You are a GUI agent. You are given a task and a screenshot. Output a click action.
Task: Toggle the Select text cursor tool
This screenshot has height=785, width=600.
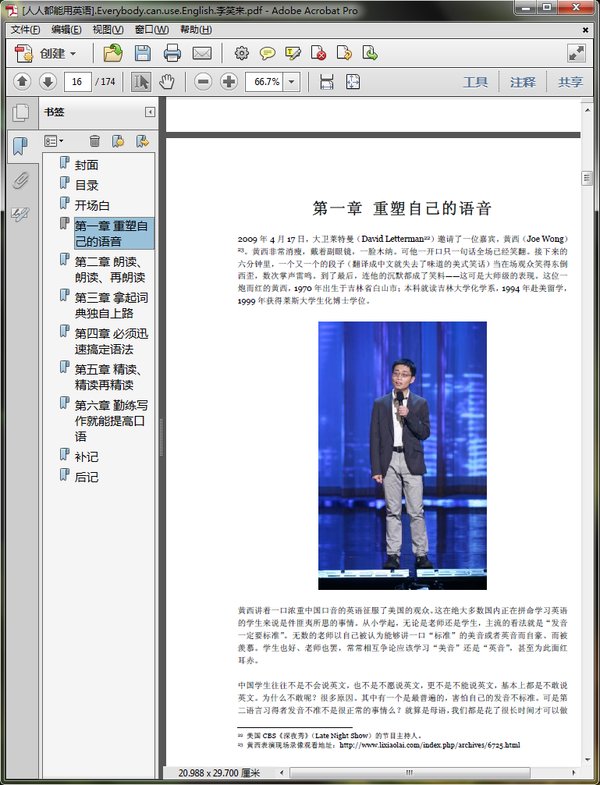click(141, 82)
